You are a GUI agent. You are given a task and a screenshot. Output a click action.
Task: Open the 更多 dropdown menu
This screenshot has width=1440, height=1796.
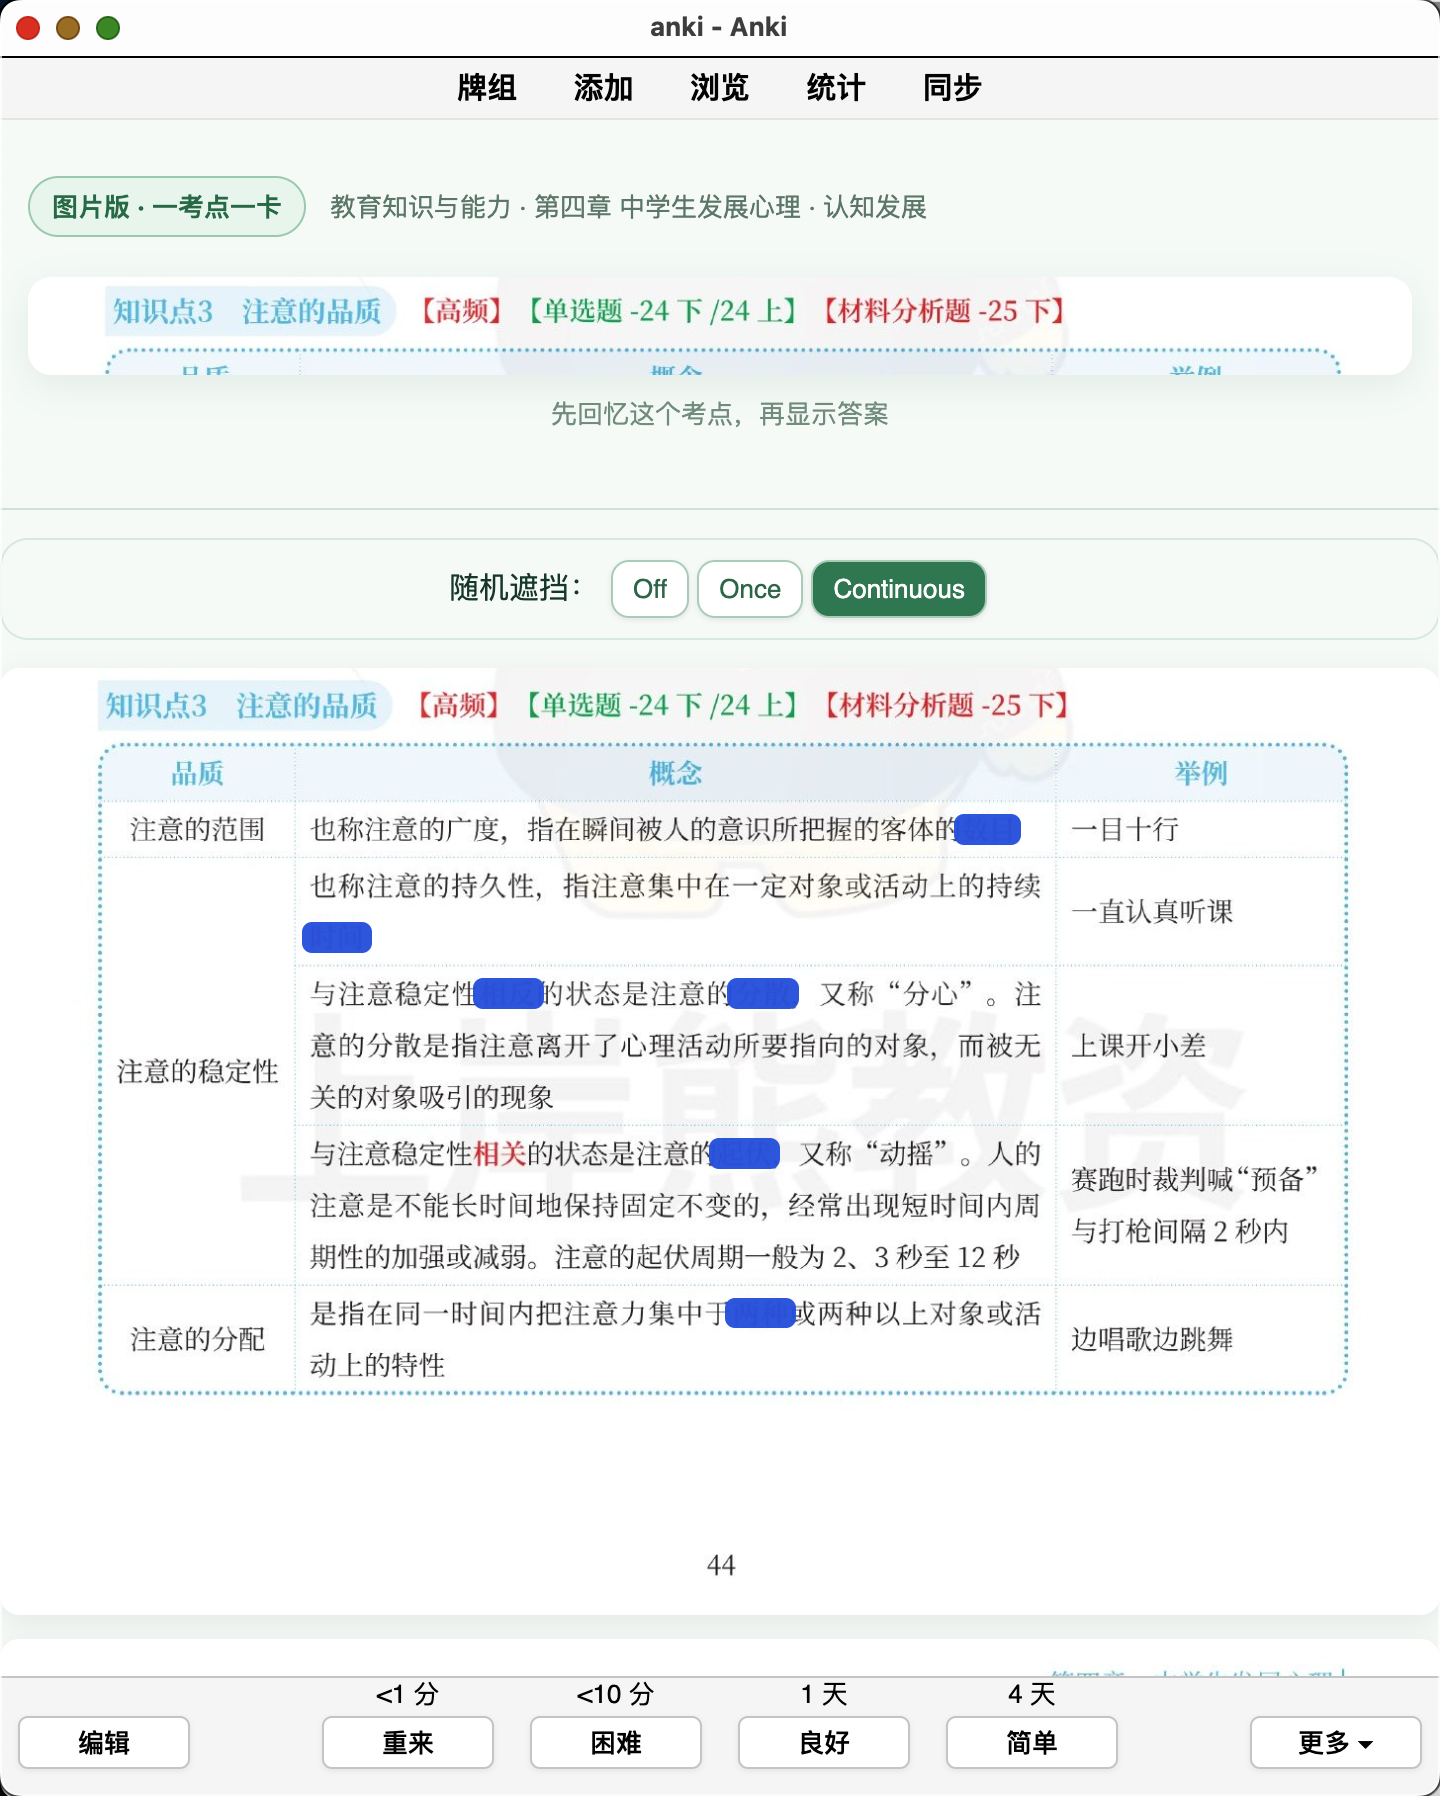[x=1336, y=1743]
